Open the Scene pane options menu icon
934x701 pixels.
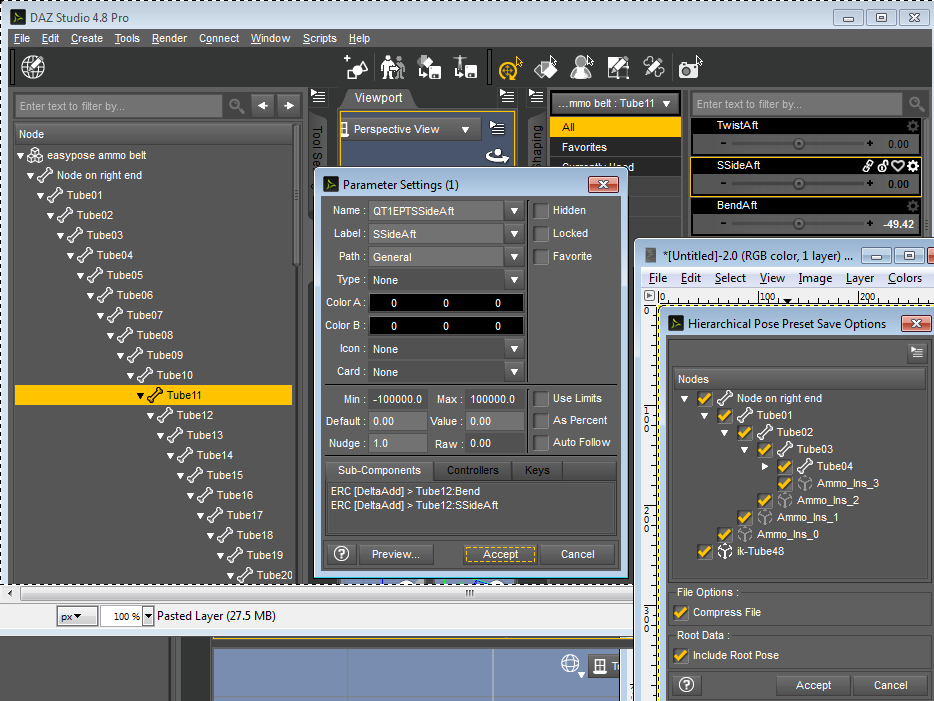tap(319, 96)
